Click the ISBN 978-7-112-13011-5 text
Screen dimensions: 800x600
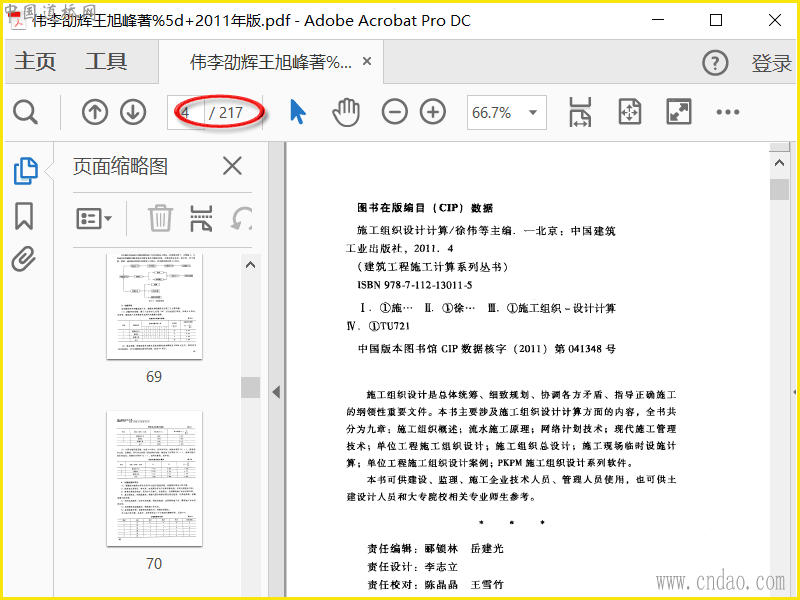(x=415, y=285)
